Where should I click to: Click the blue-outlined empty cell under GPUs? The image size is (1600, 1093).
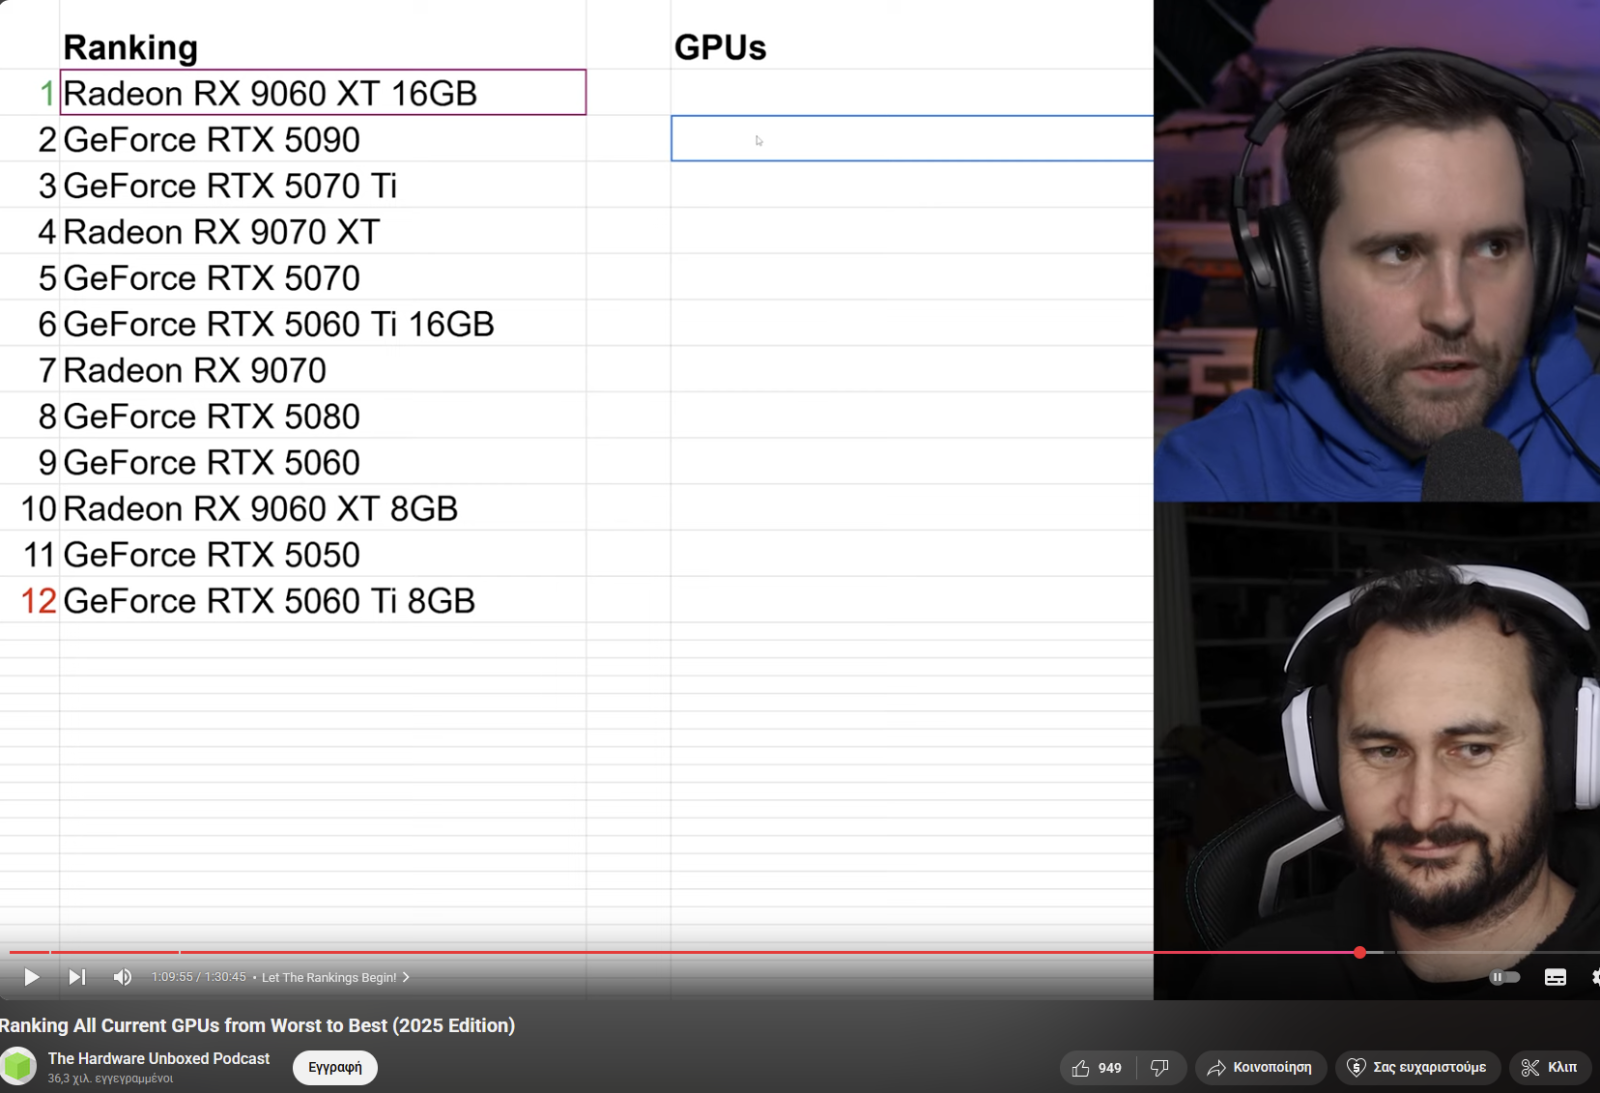pyautogui.click(x=912, y=138)
